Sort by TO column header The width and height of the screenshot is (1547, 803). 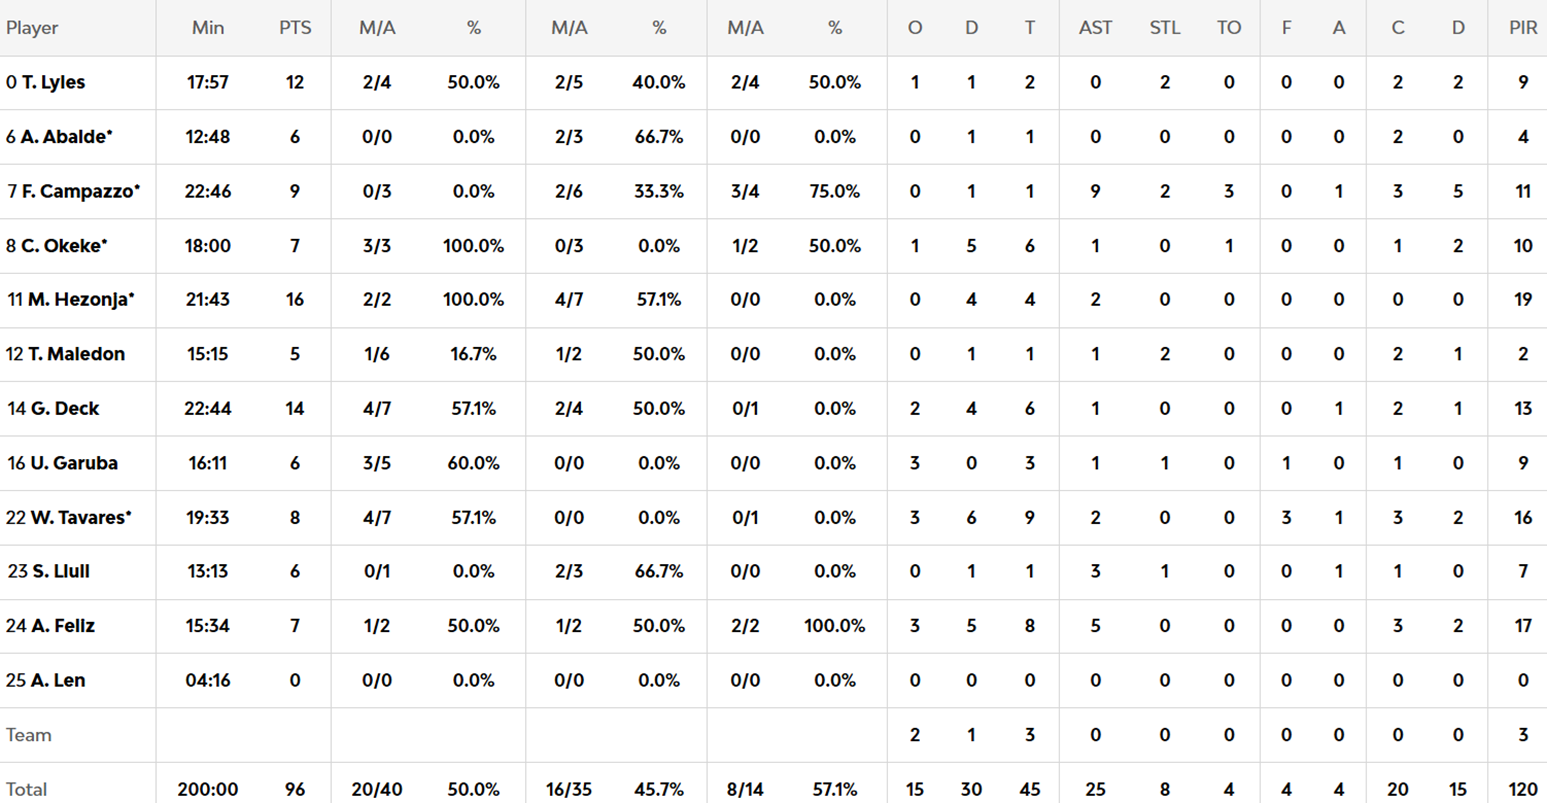pos(1229,28)
